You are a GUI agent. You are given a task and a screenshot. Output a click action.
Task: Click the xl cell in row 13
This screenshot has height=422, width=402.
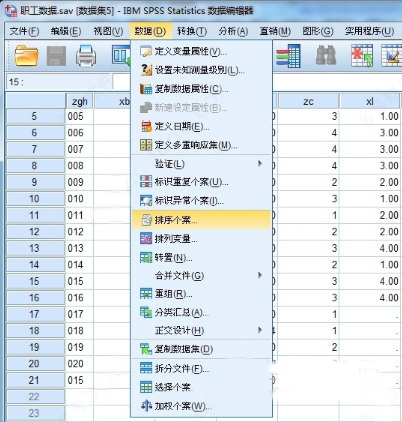[x=369, y=248]
